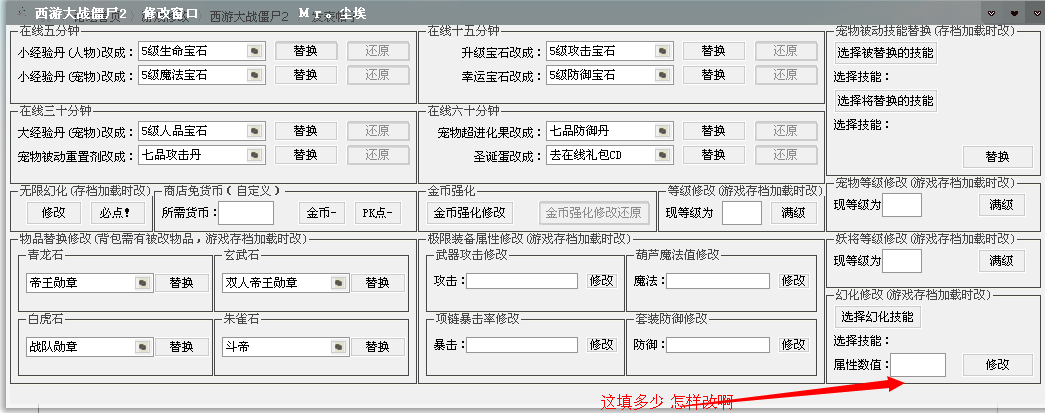This screenshot has width=1045, height=413.
Task: Click 修改 next to 暴击 field
Action: (602, 344)
